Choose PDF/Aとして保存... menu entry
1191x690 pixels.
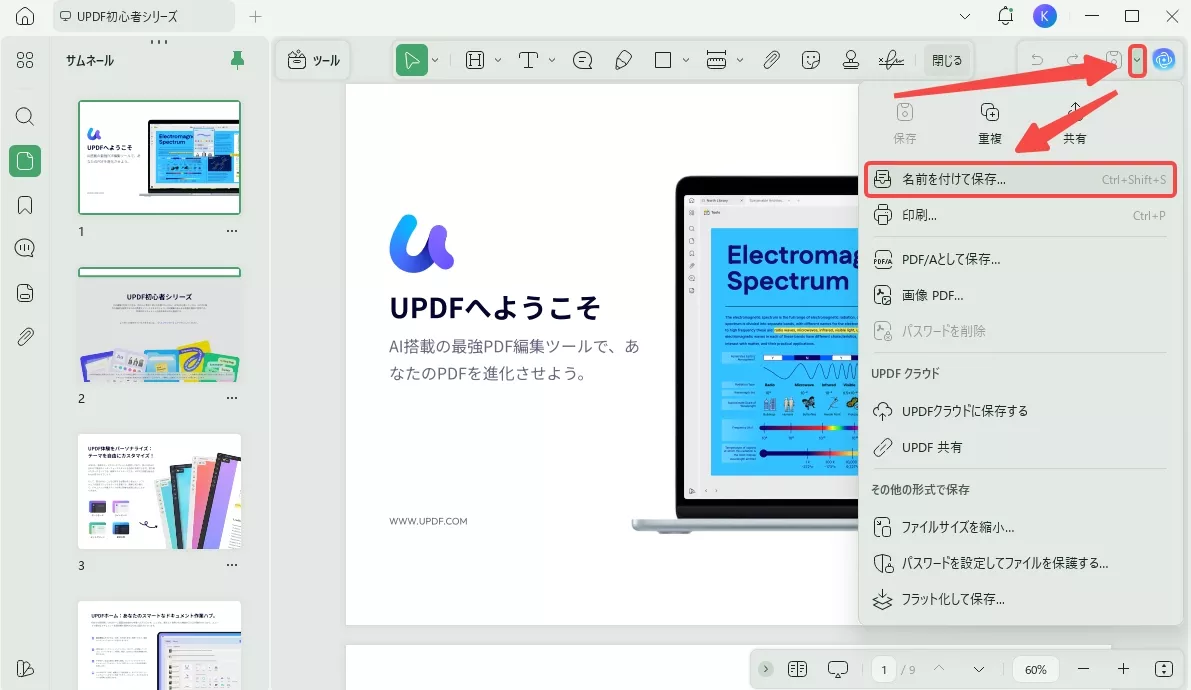[1019, 259]
